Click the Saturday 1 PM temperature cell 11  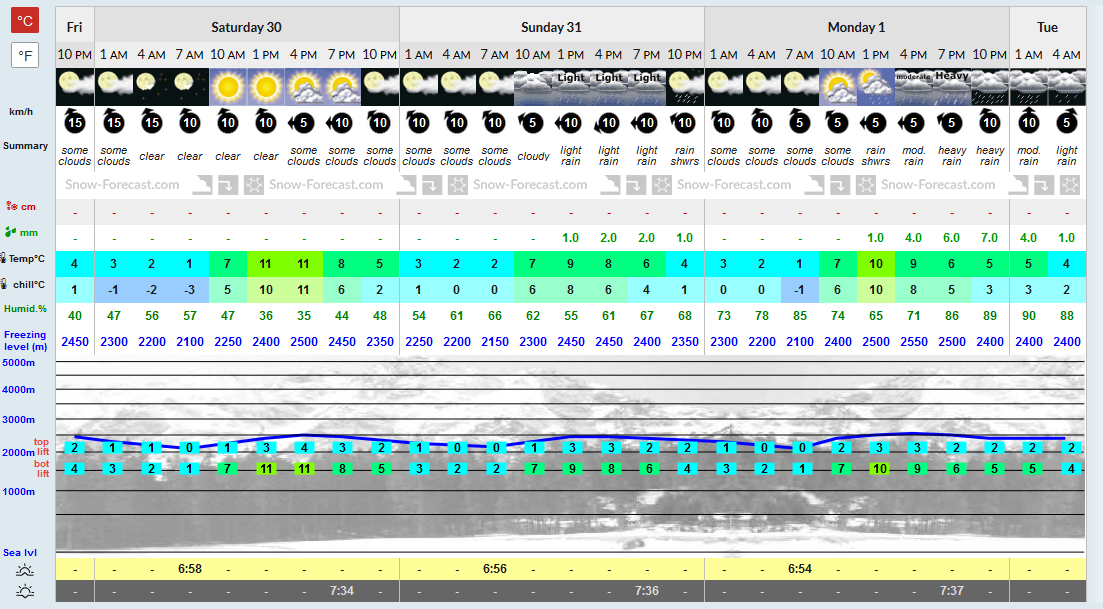pos(266,264)
